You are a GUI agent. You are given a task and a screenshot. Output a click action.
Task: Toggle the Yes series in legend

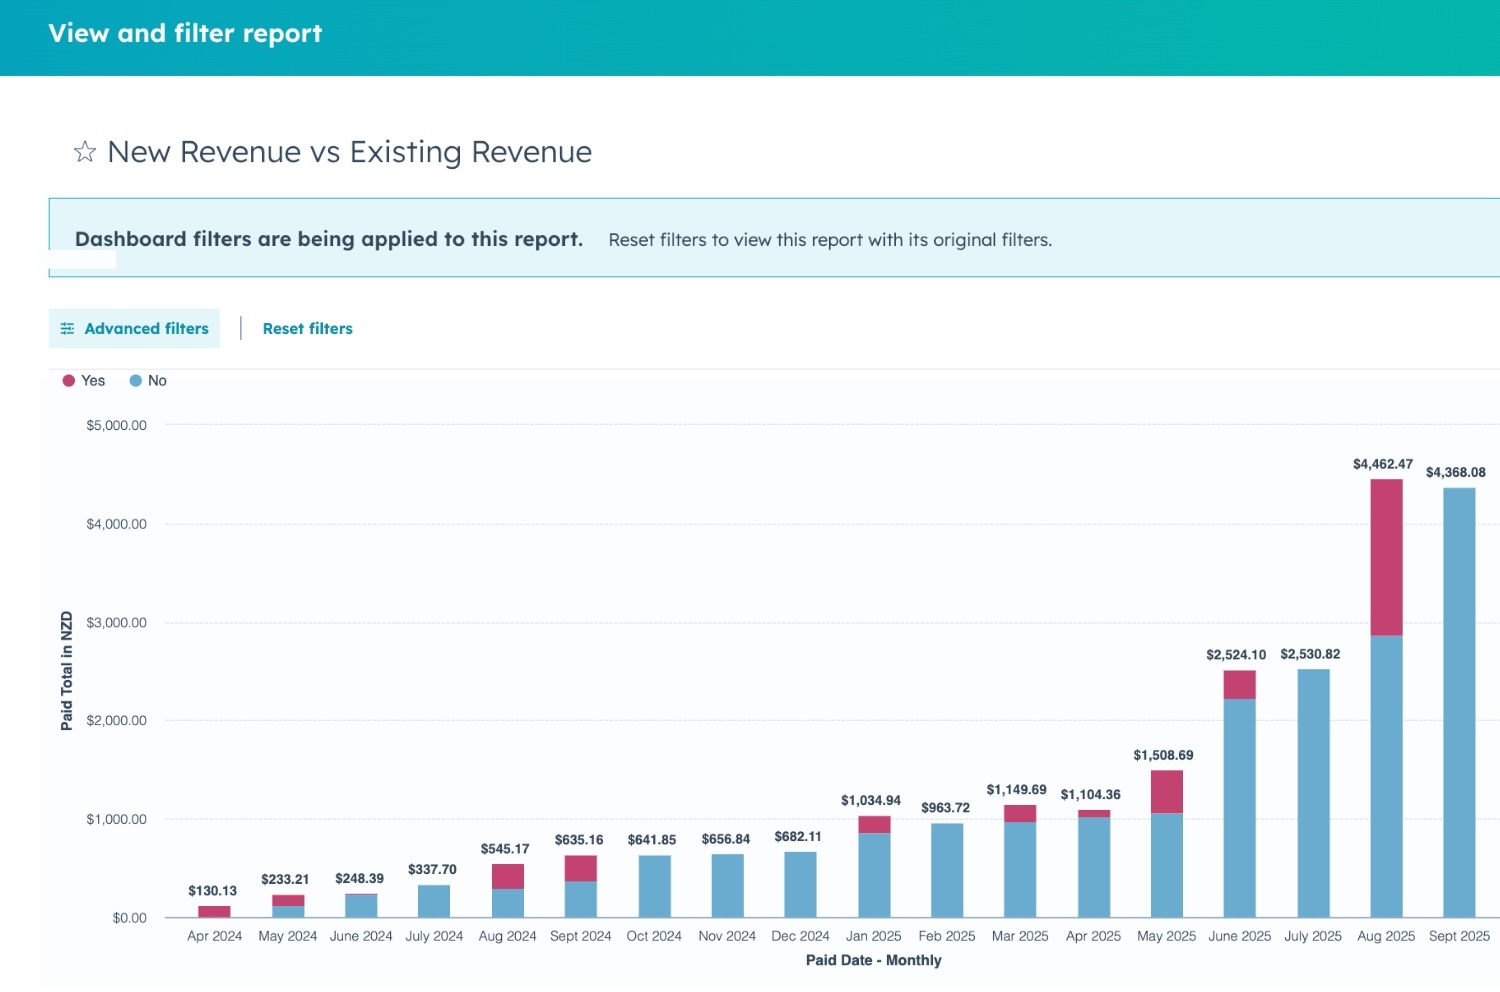pyautogui.click(x=93, y=381)
